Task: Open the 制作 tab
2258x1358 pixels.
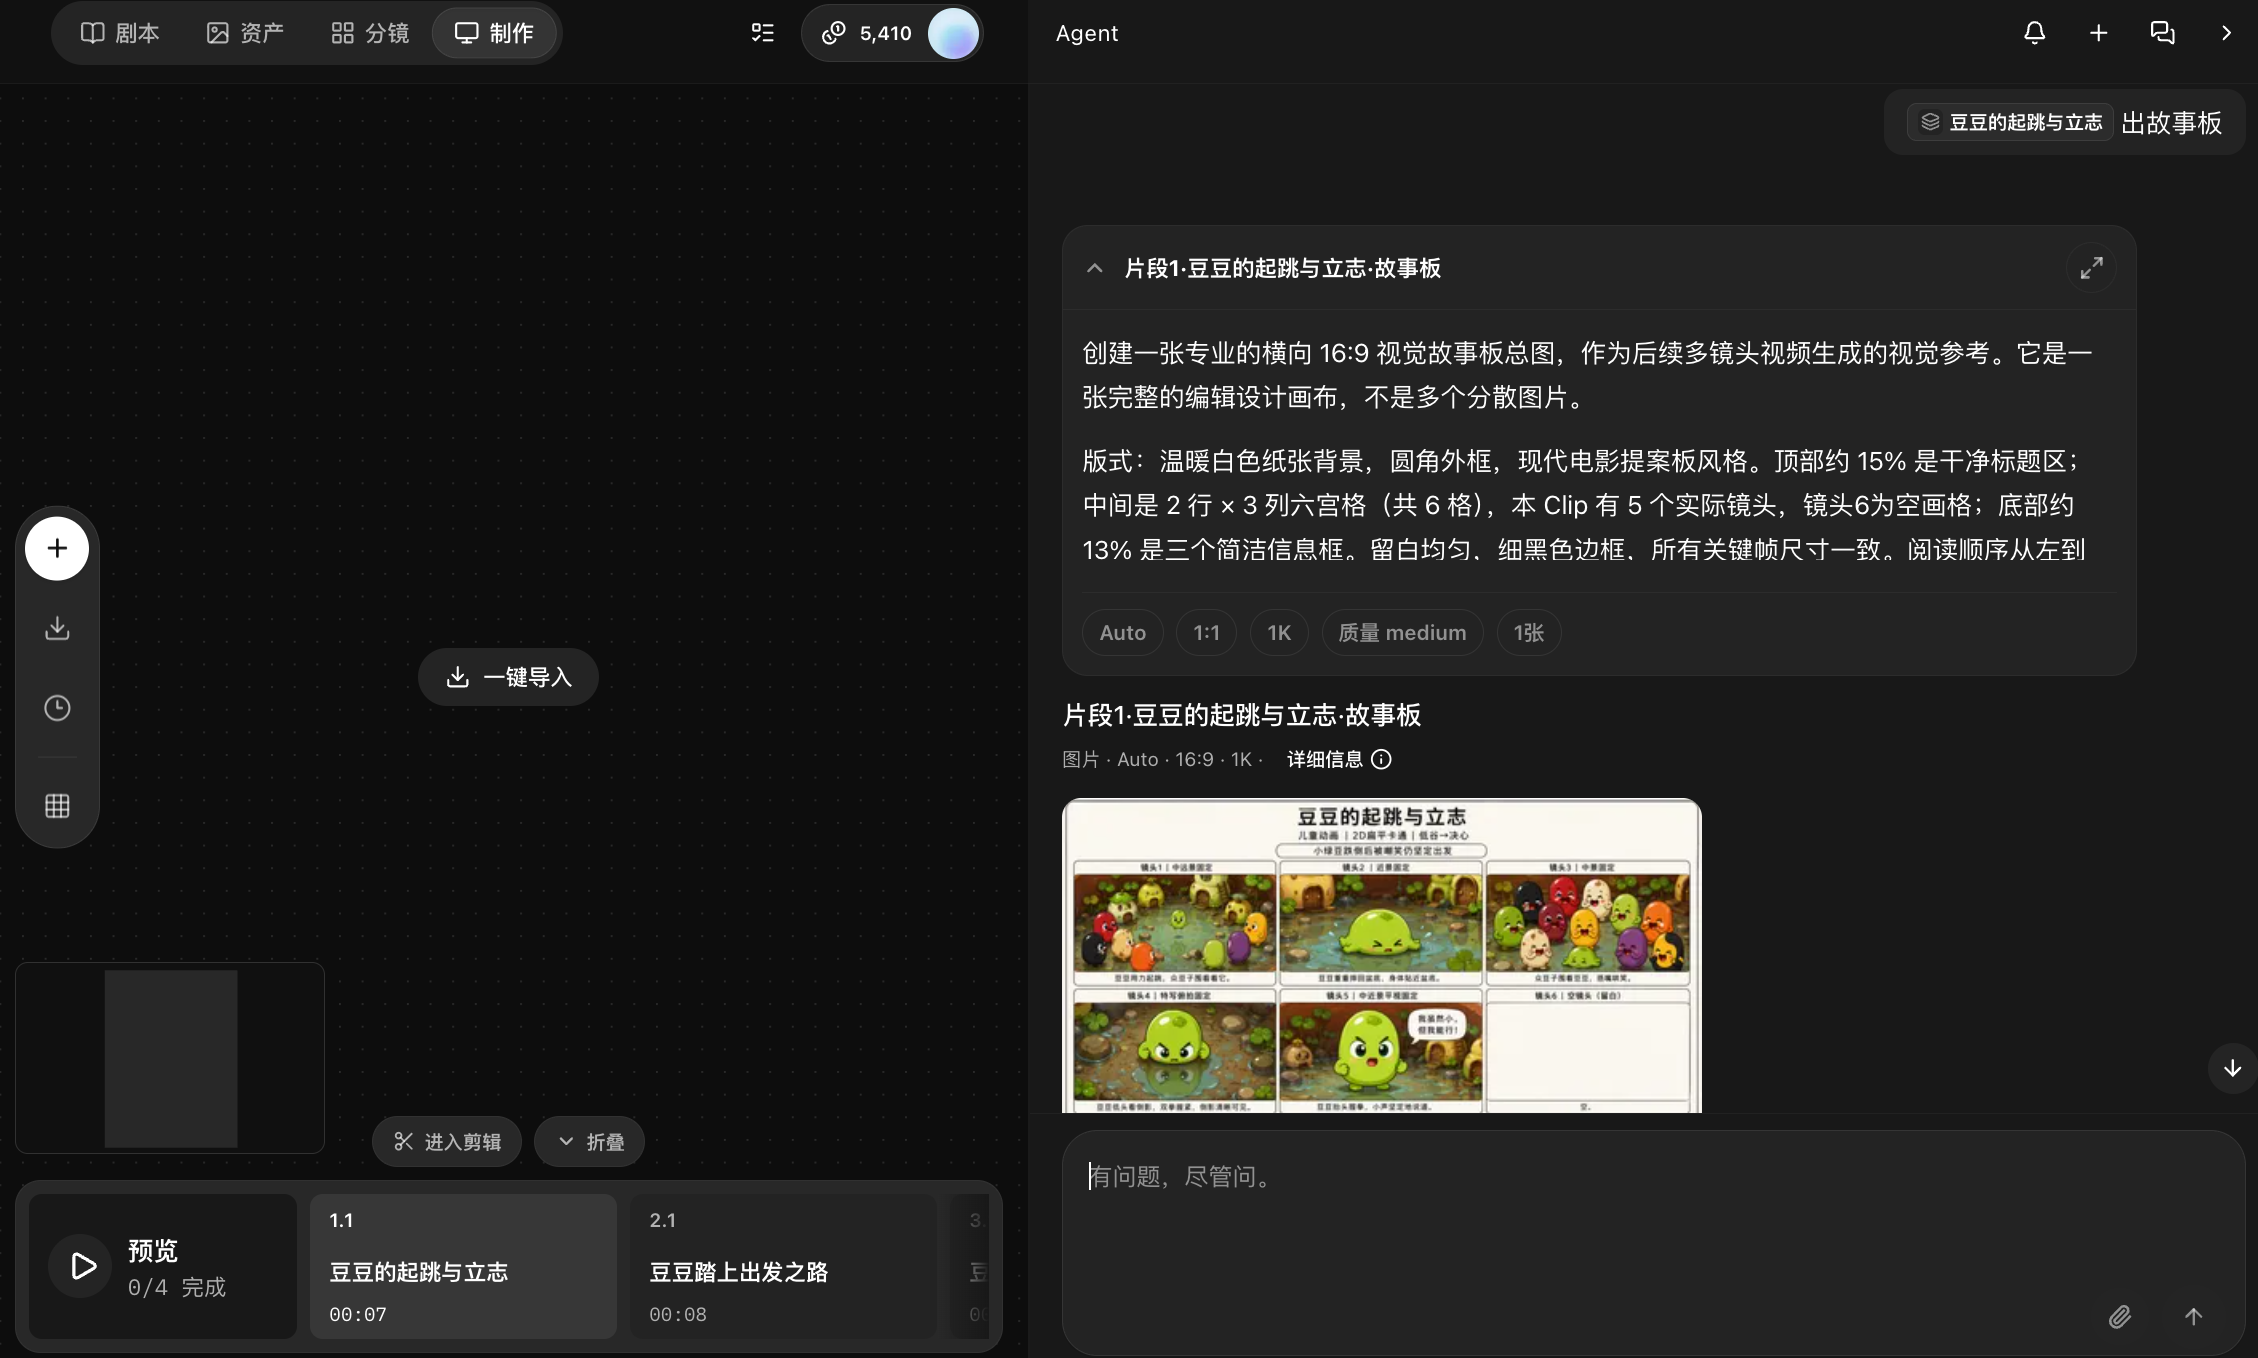Action: (495, 33)
